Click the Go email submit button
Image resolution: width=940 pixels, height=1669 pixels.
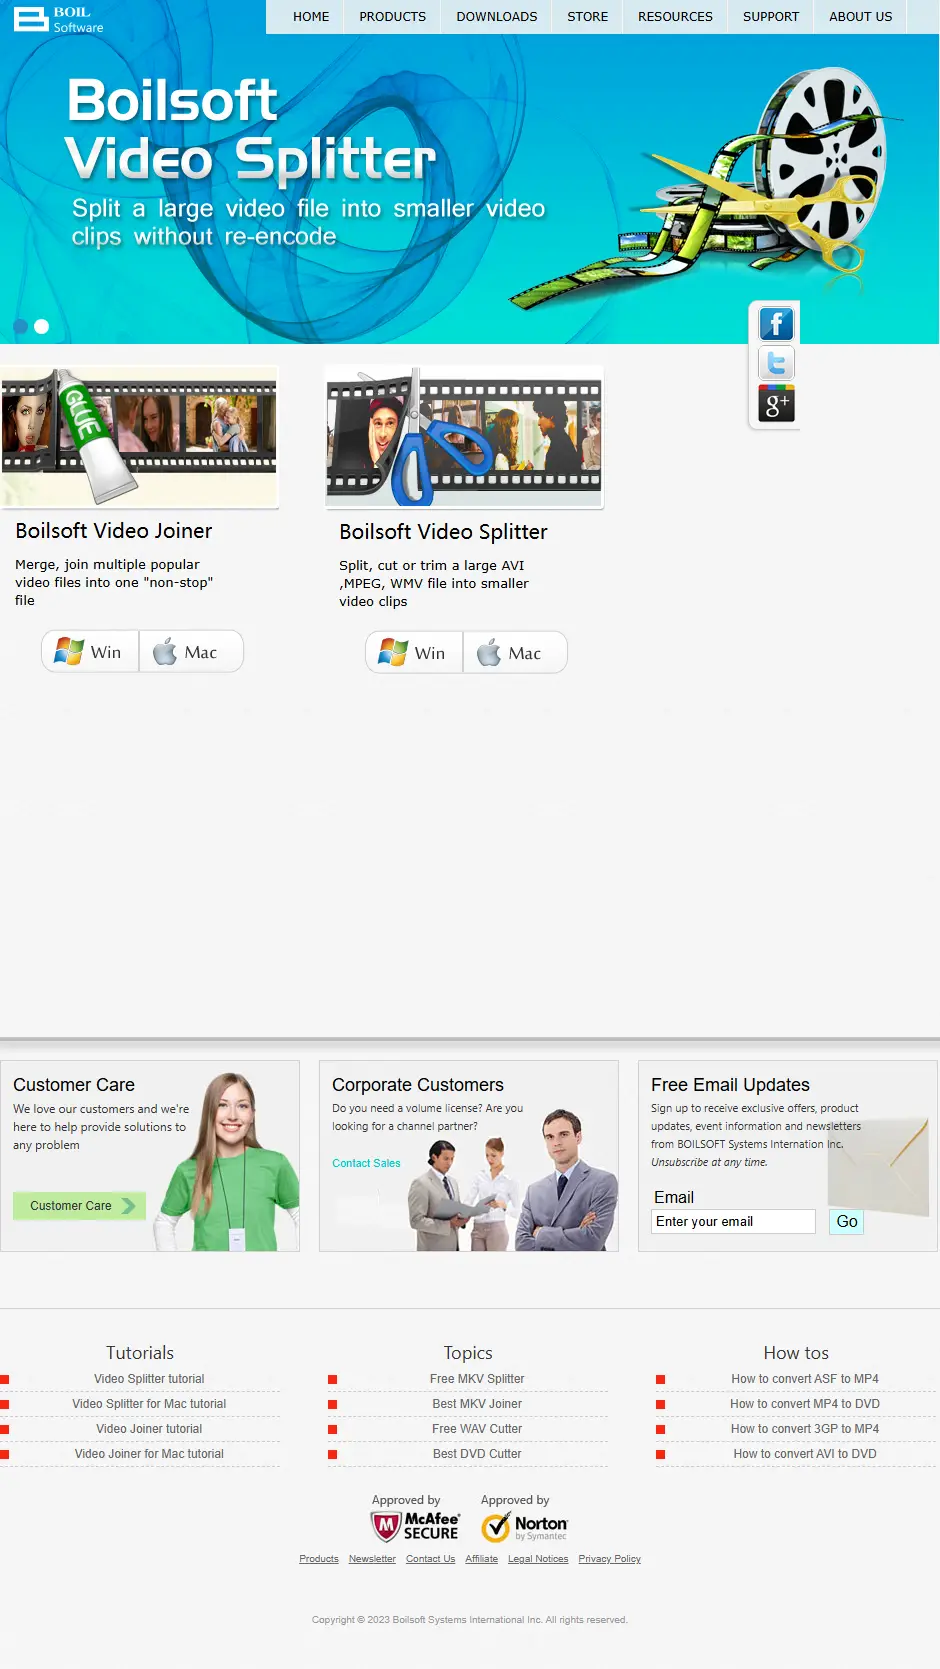[x=846, y=1221]
